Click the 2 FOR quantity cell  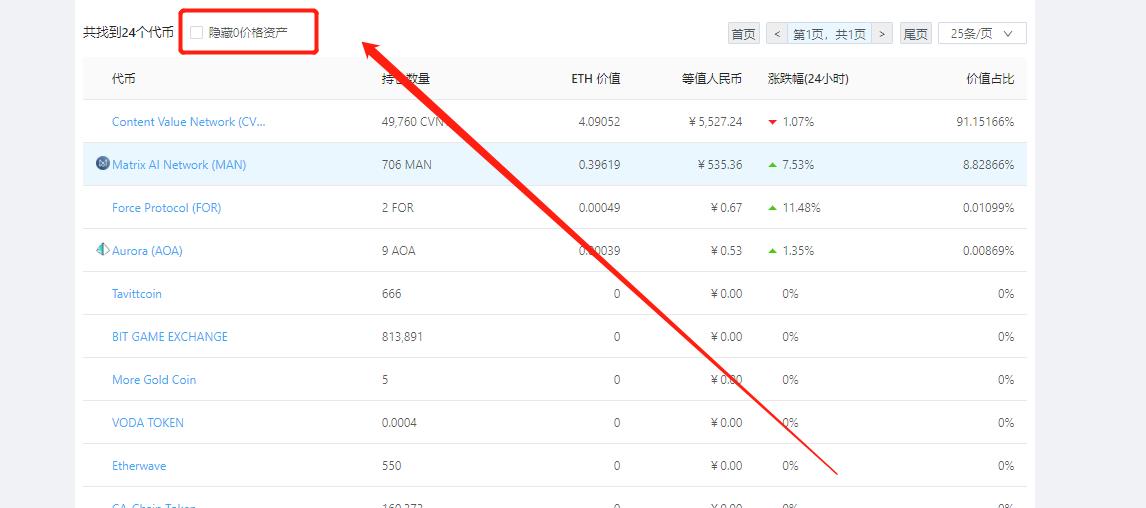coord(398,208)
